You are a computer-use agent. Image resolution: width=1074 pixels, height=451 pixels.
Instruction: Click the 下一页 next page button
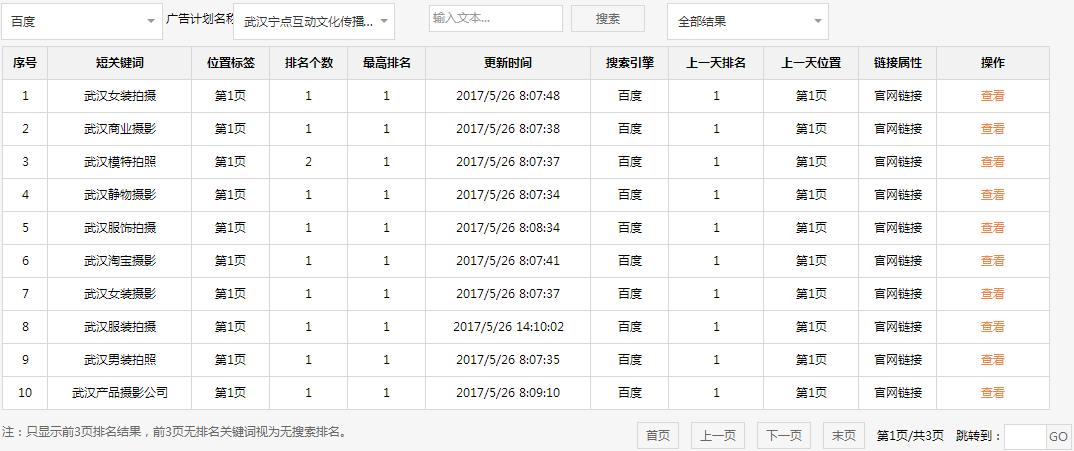pos(784,435)
